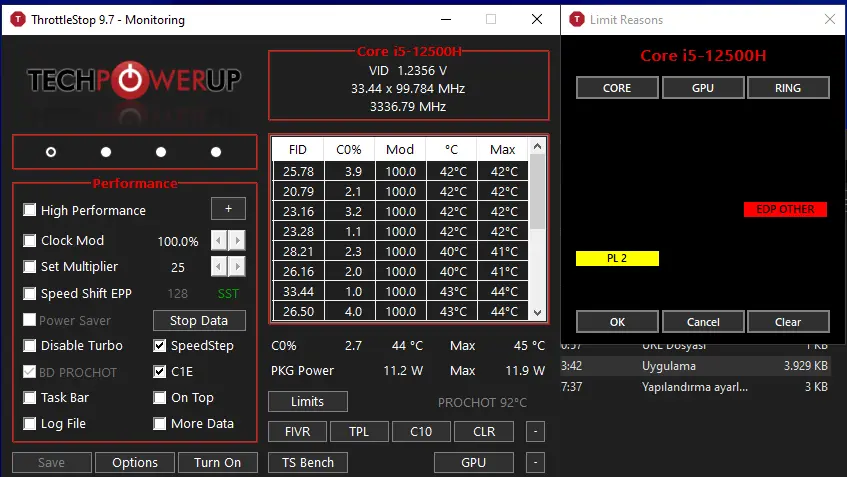The width and height of the screenshot is (847, 477).
Task: Click the core table scrollbar thumb
Action: 537,191
